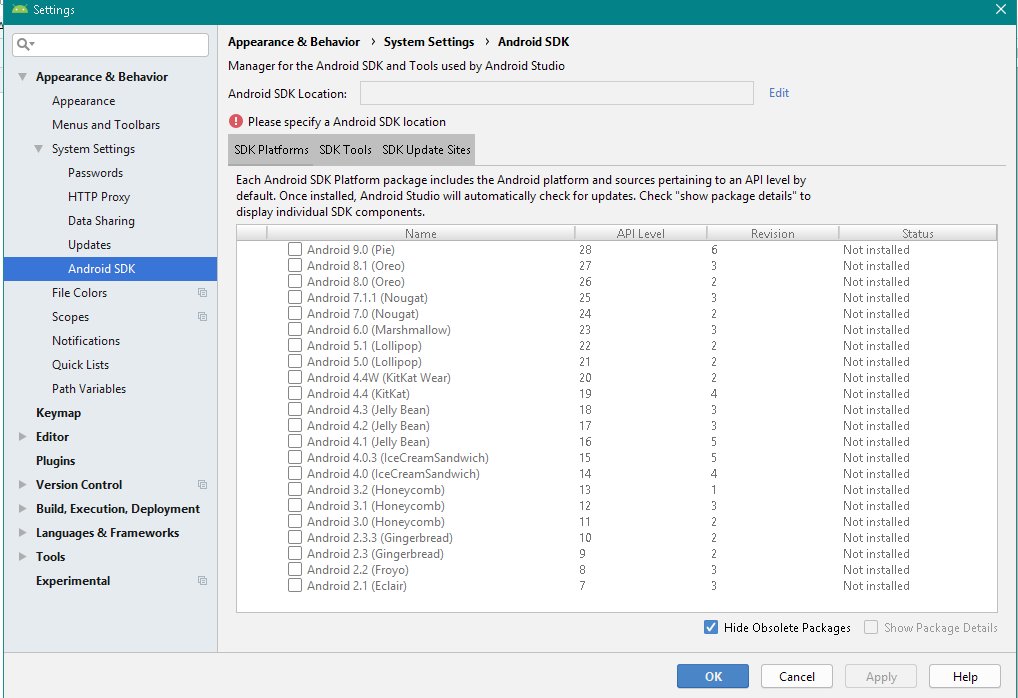Click the project-level icon next to Experimental

tap(203, 580)
